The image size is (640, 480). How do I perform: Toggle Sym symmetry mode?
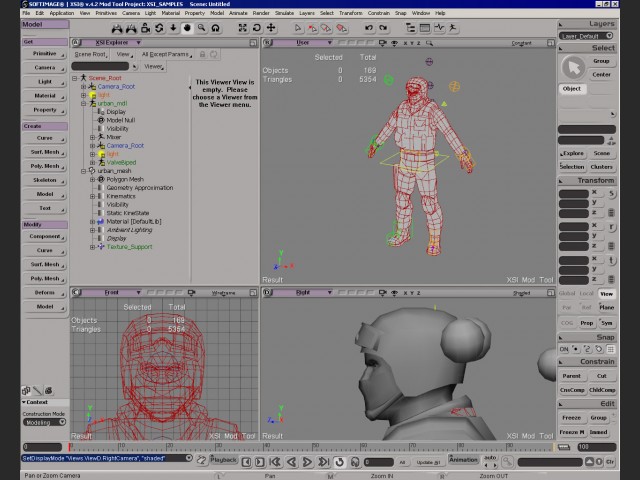click(607, 323)
